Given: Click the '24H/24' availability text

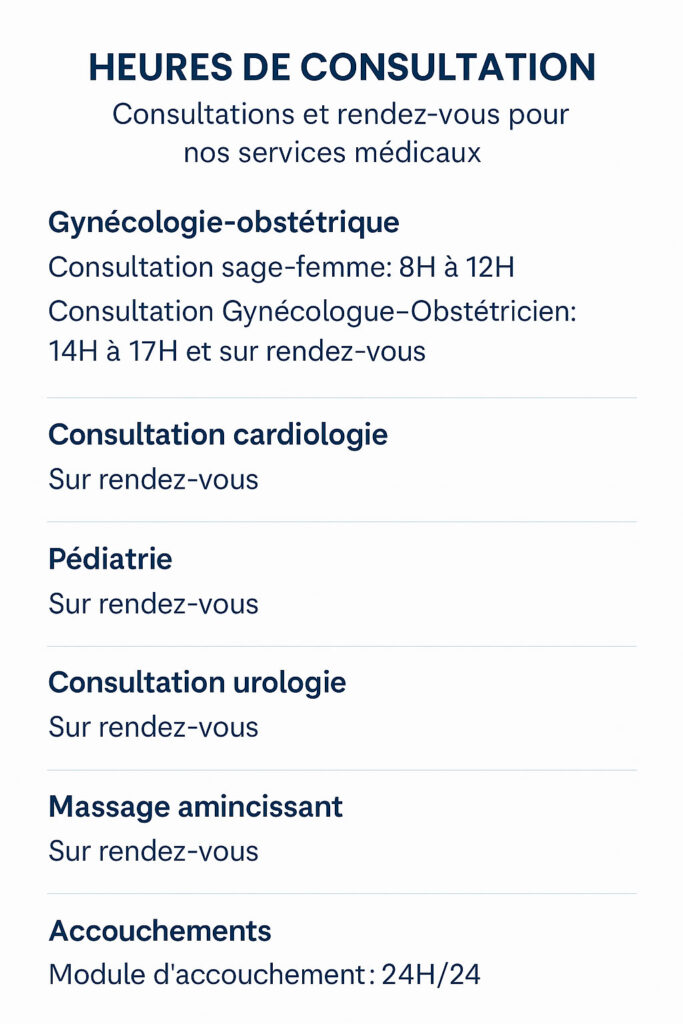Looking at the screenshot, I should tap(431, 975).
